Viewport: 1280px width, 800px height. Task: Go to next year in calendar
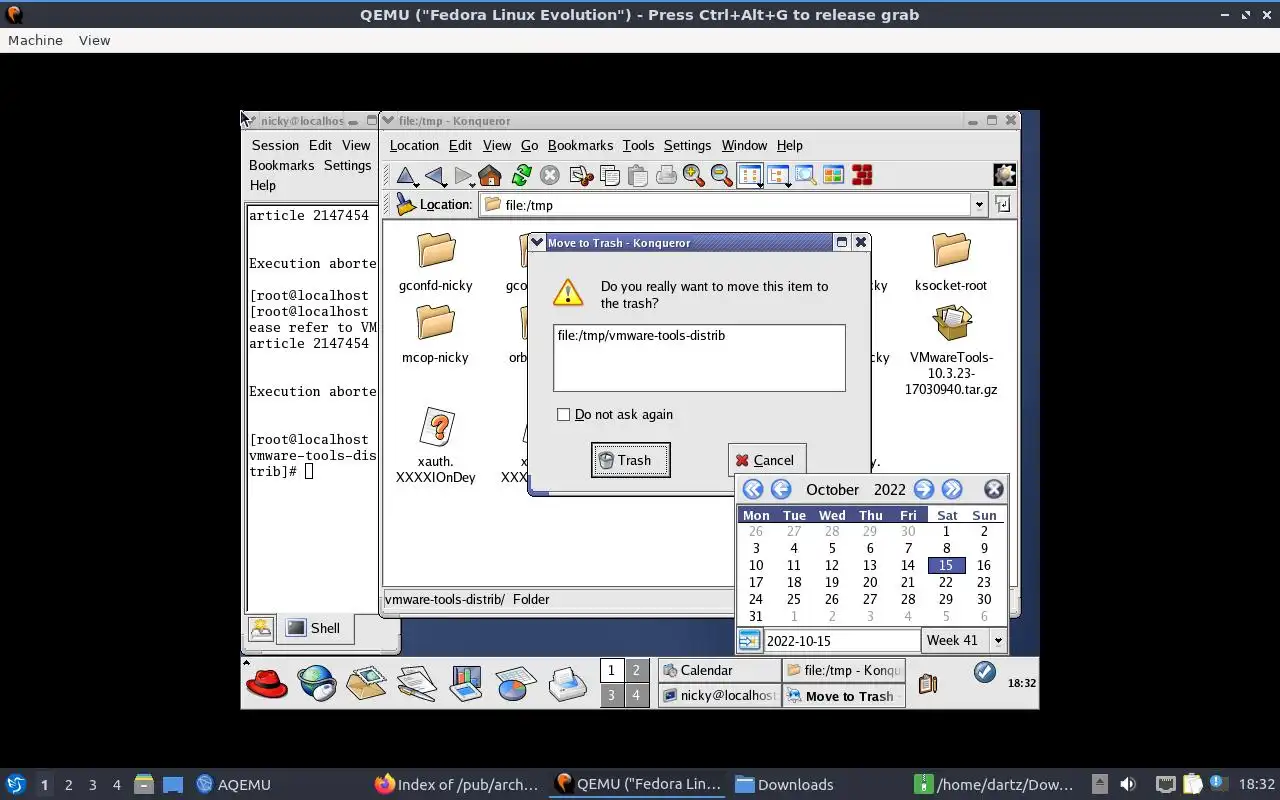(952, 489)
